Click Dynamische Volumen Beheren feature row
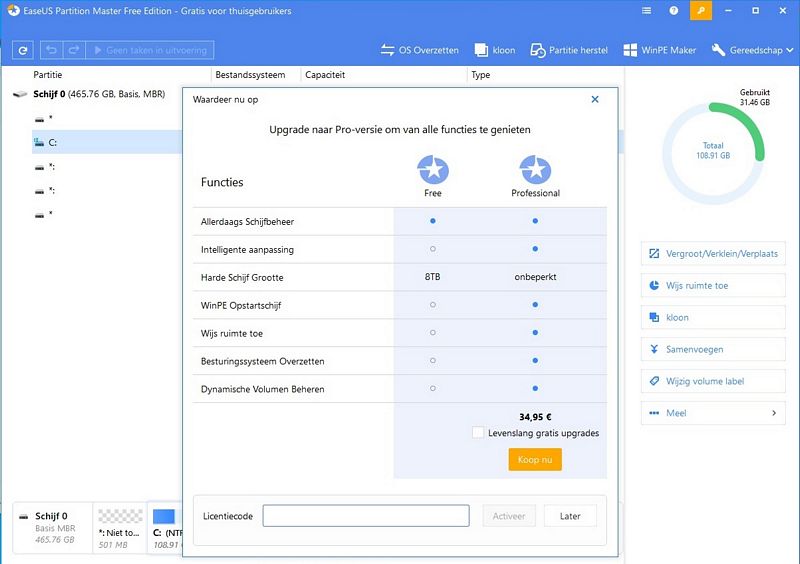The height and width of the screenshot is (564, 800). point(399,389)
